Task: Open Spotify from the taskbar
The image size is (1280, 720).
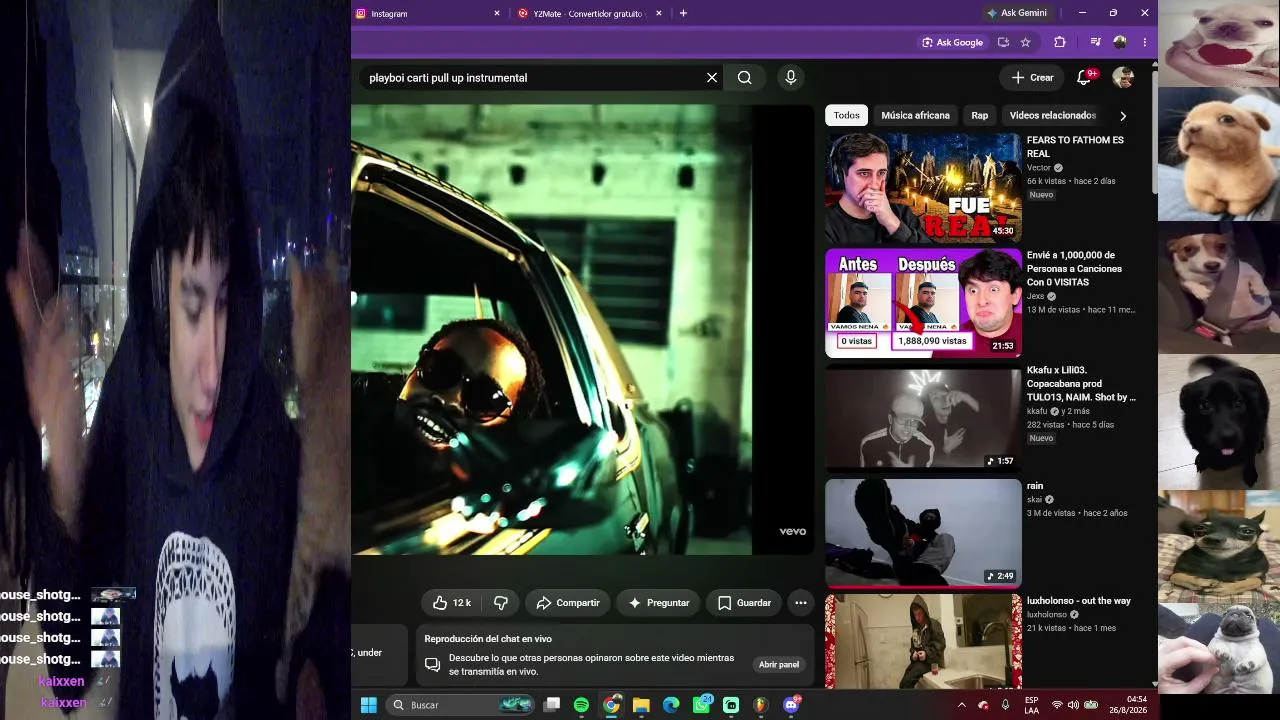Action: click(x=581, y=705)
